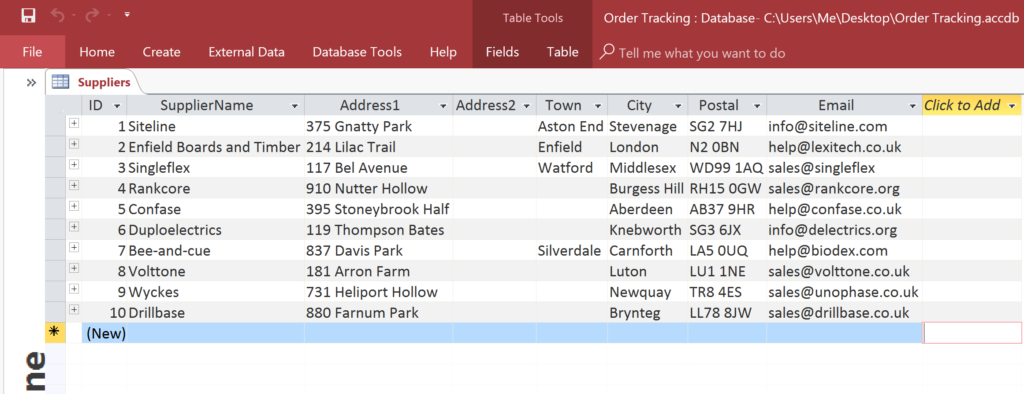Switch to the Database Tools ribbon tab
The width and height of the screenshot is (1024, 394).
tap(357, 52)
